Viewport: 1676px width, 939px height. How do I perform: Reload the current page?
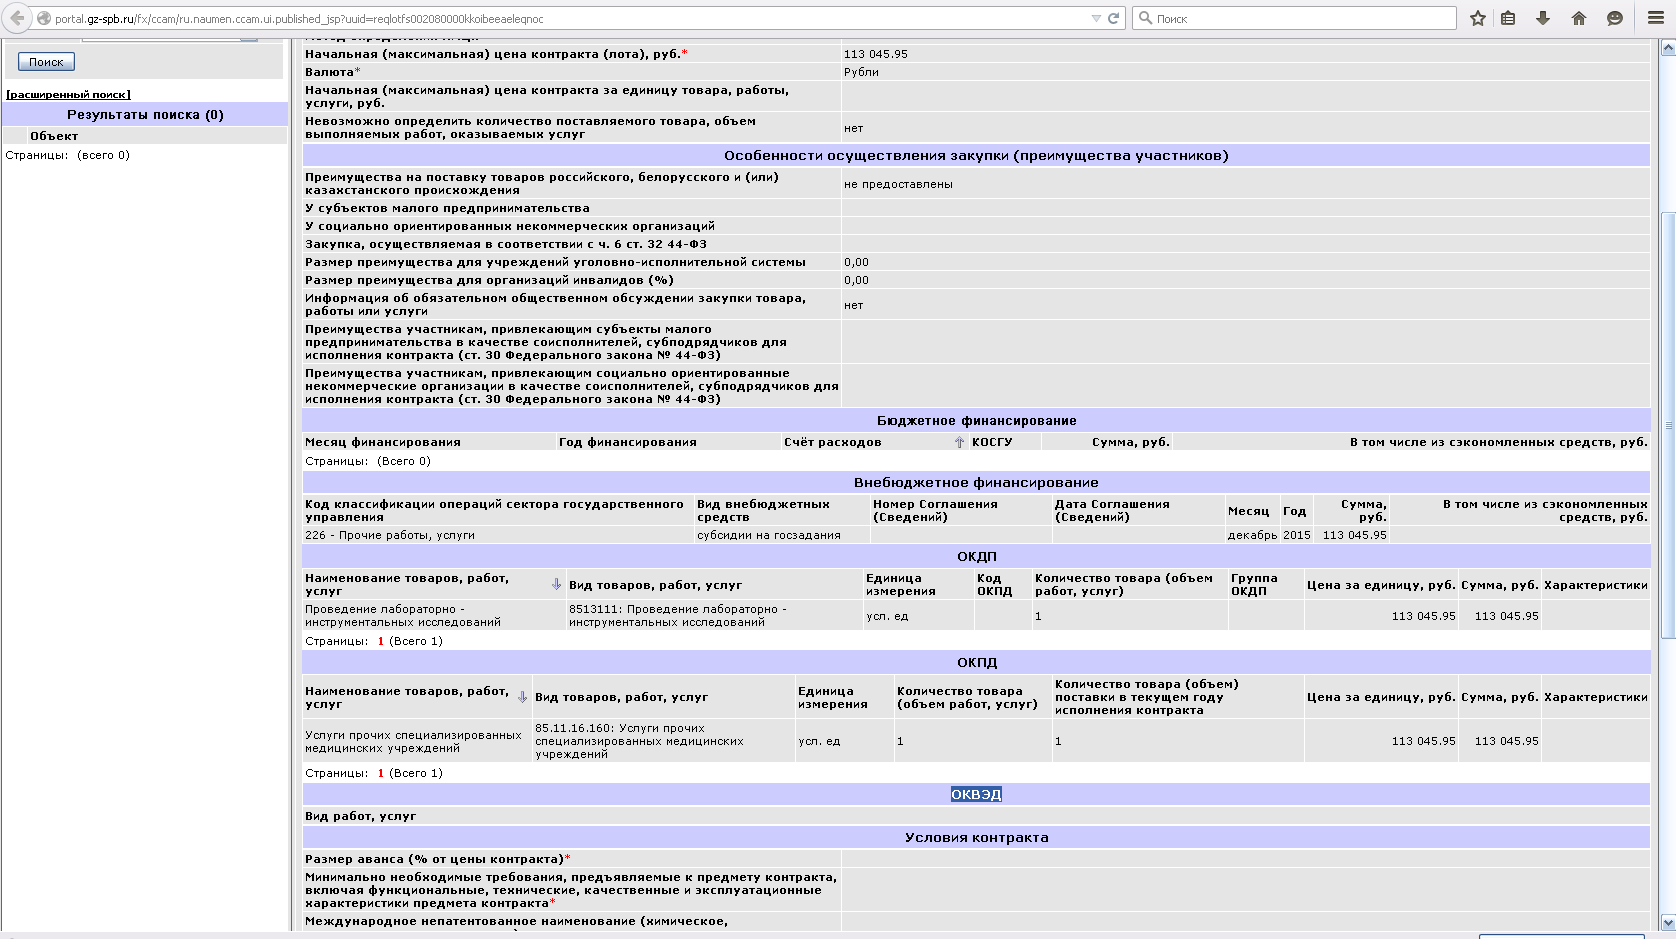1113,19
